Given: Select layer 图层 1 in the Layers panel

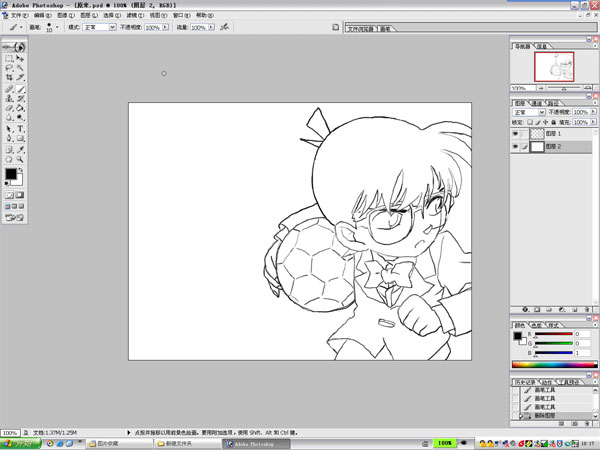Looking at the screenshot, I should pyautogui.click(x=552, y=134).
